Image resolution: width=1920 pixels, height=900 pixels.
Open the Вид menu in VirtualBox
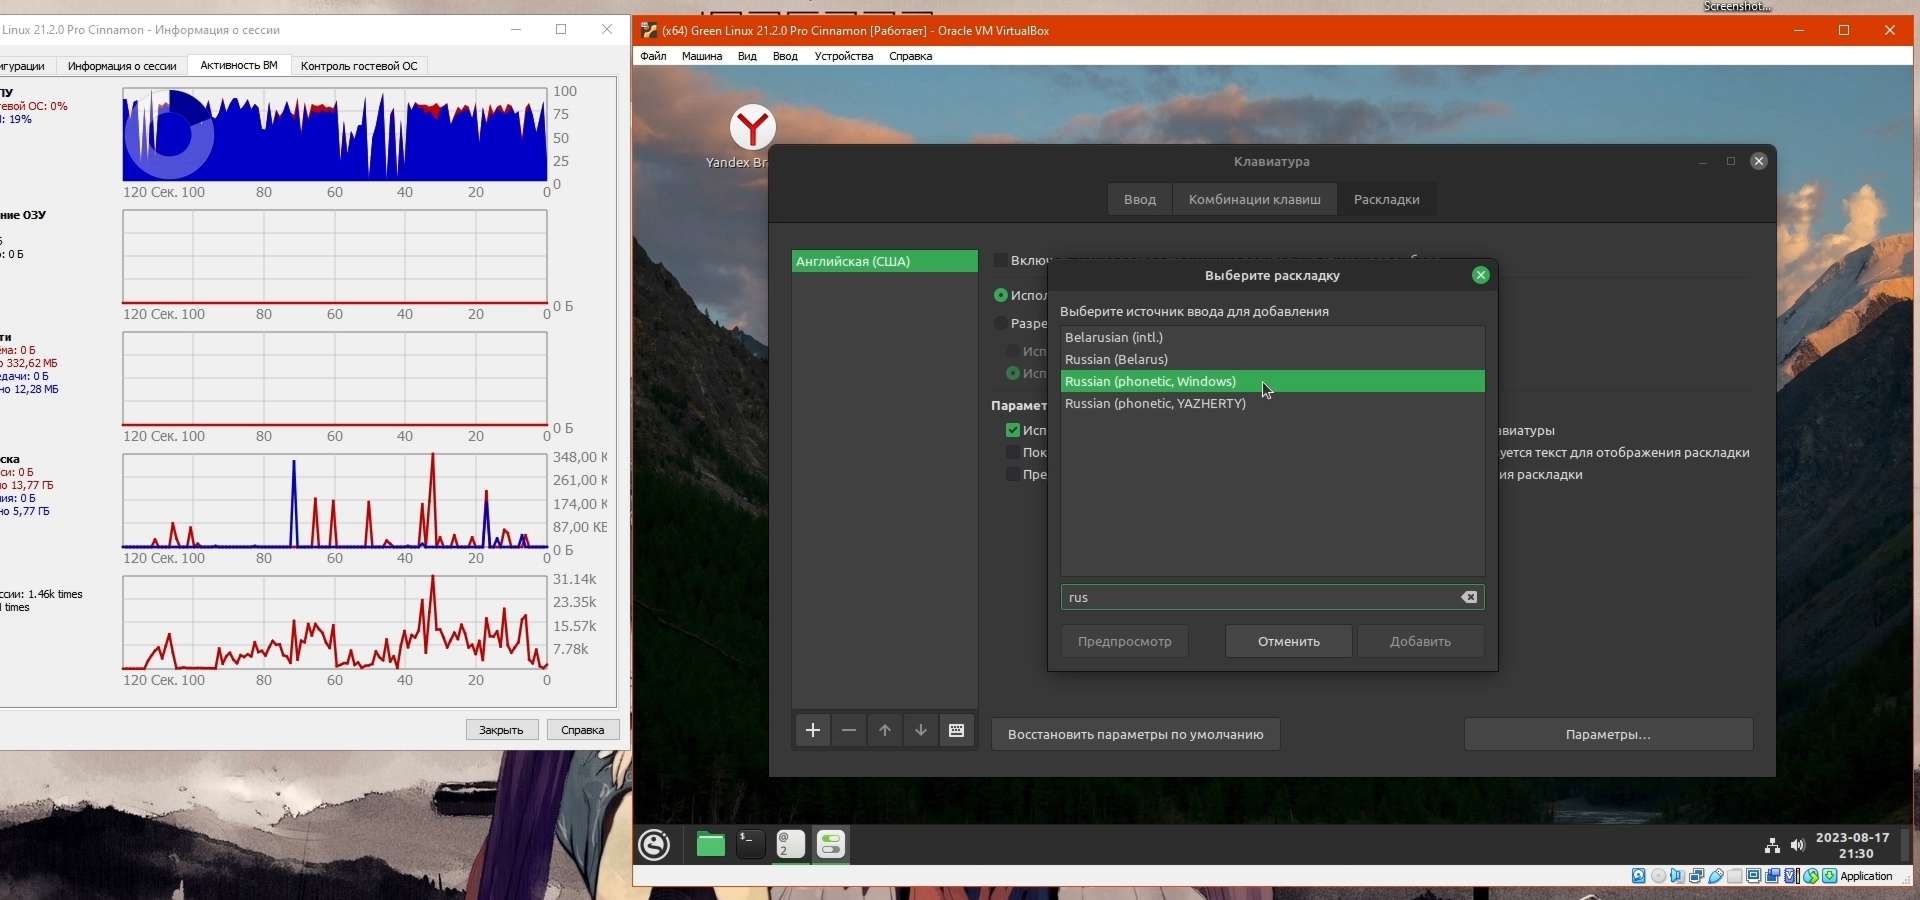pos(747,56)
